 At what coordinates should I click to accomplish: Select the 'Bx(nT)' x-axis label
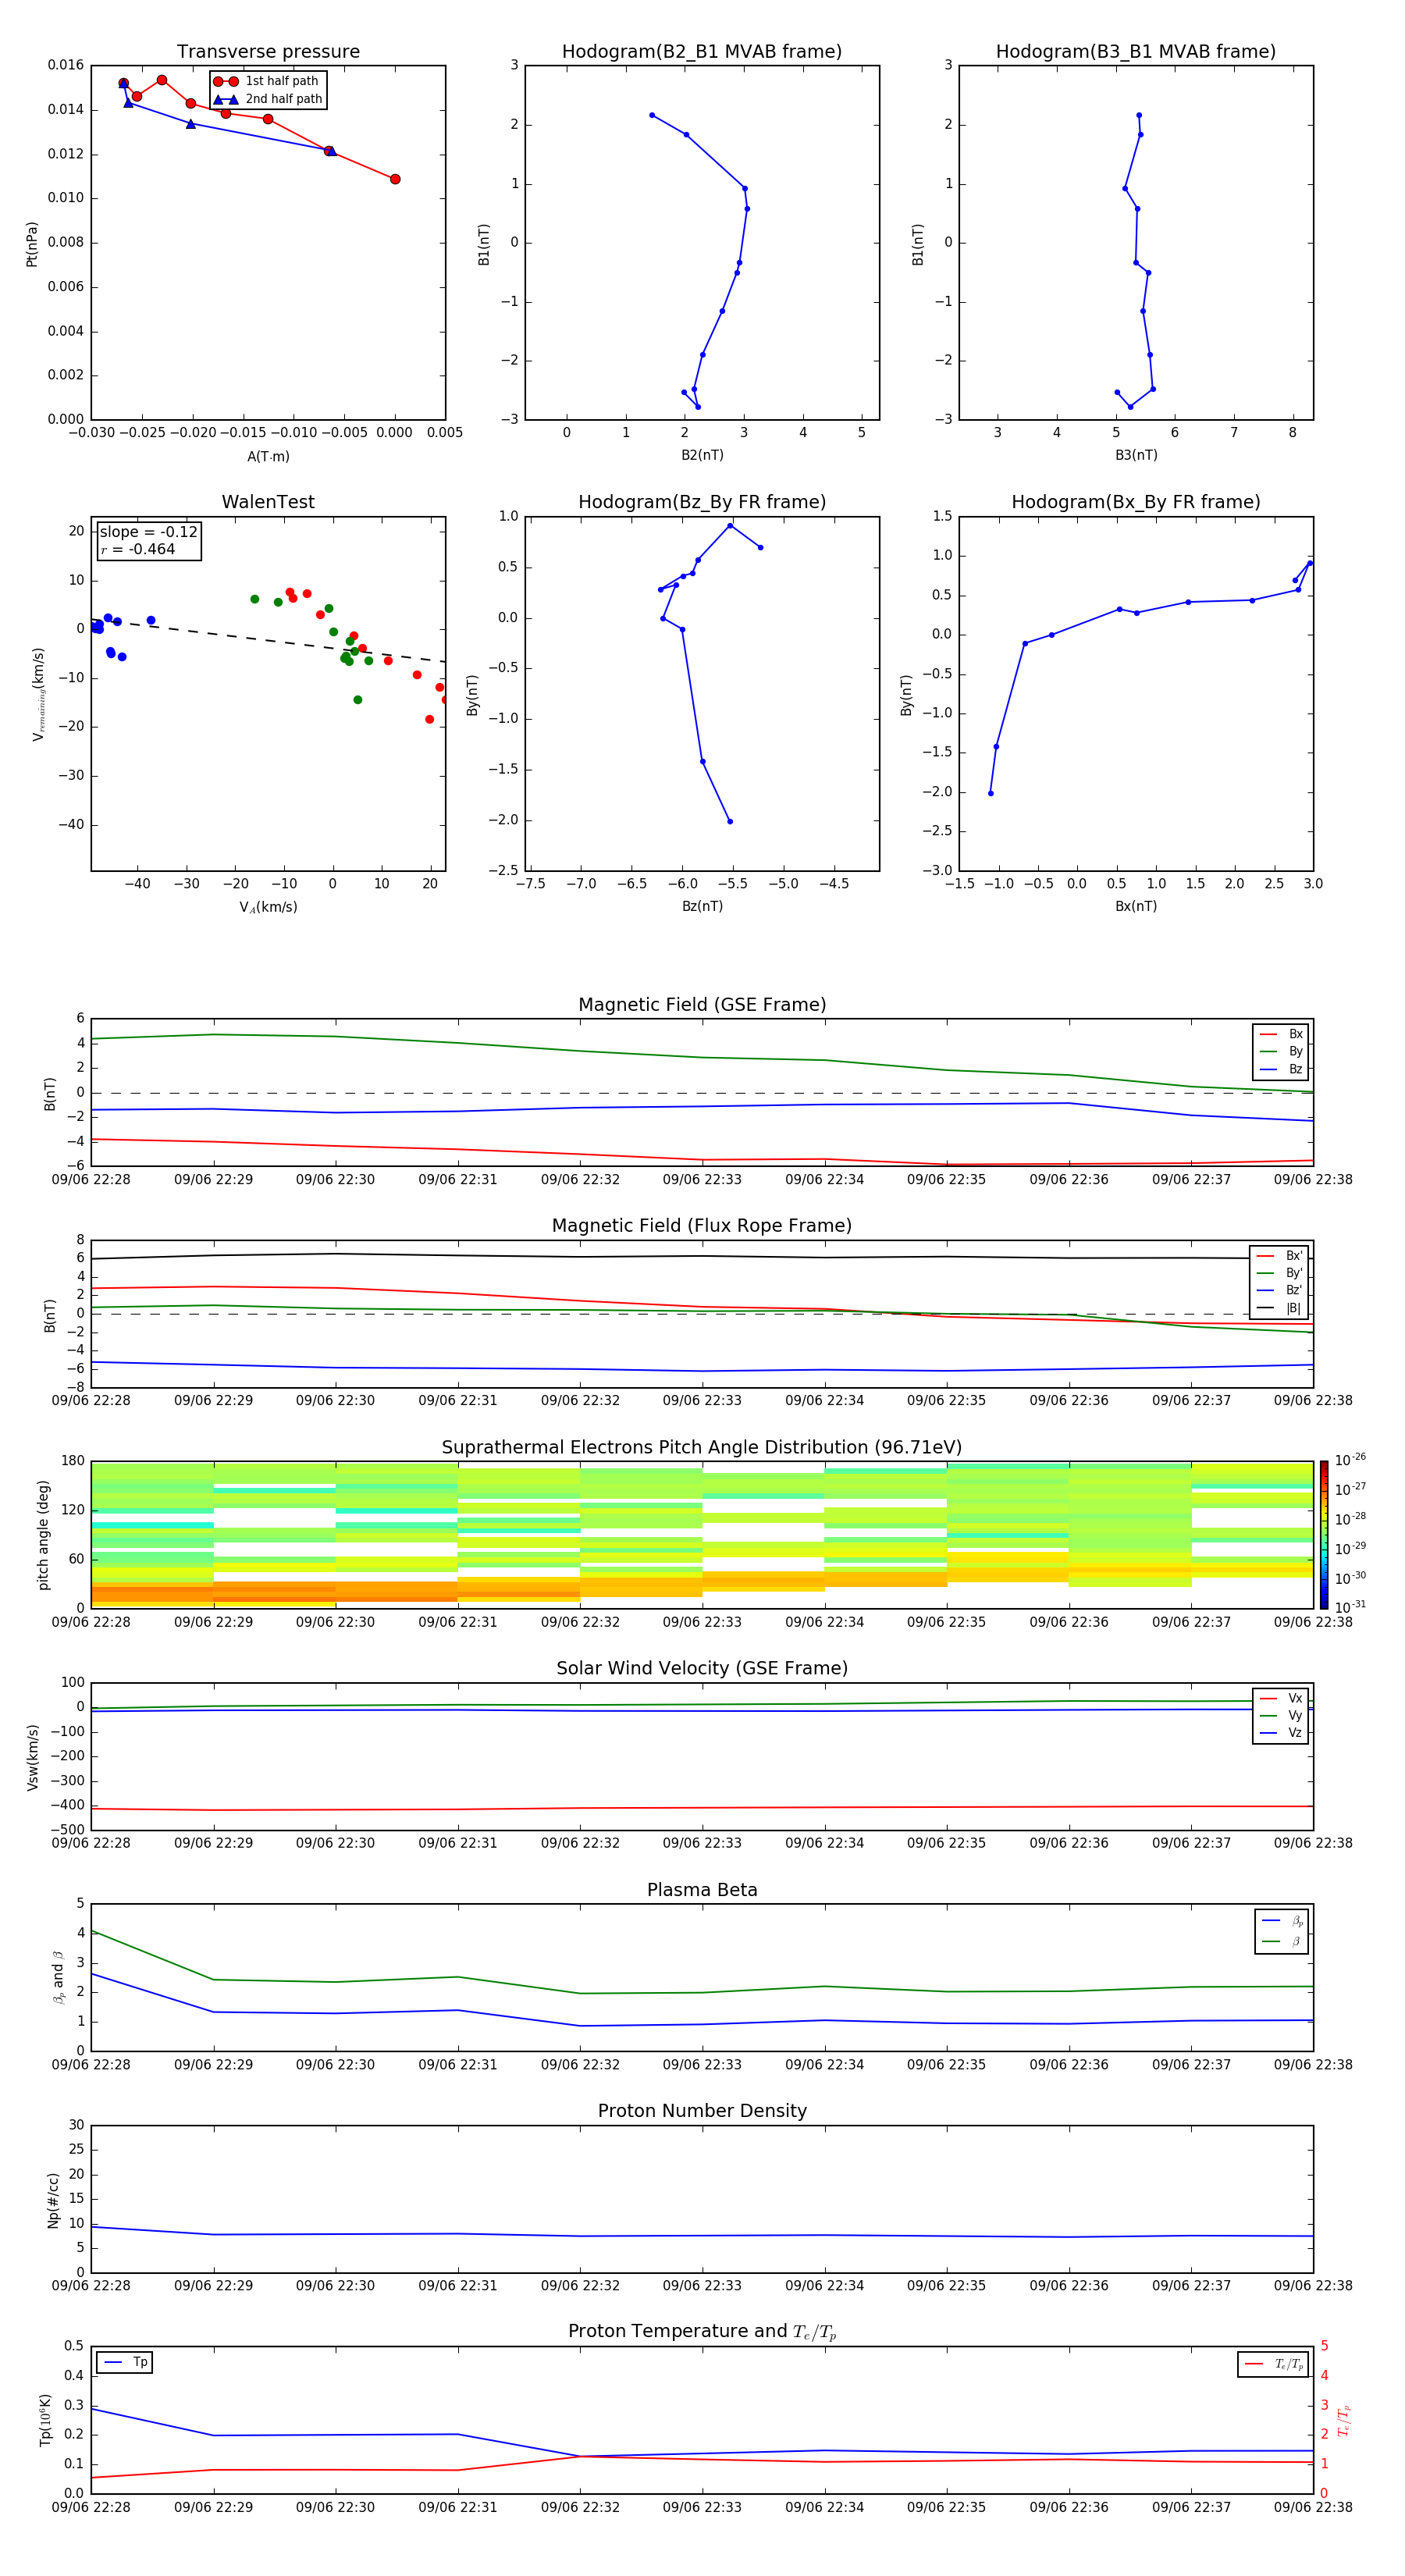1136,906
